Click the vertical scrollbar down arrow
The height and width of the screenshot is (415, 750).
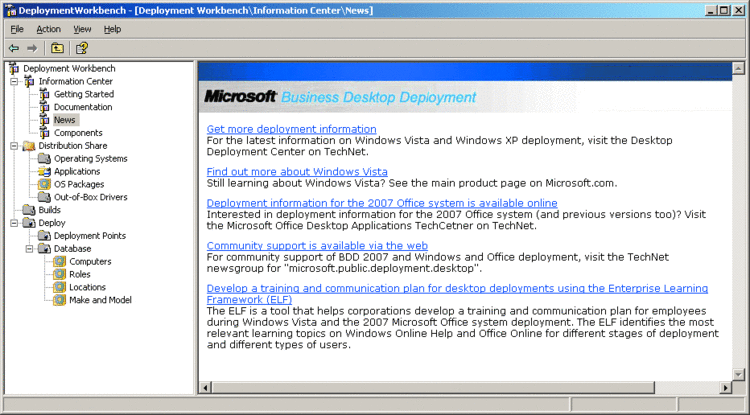pos(739,375)
